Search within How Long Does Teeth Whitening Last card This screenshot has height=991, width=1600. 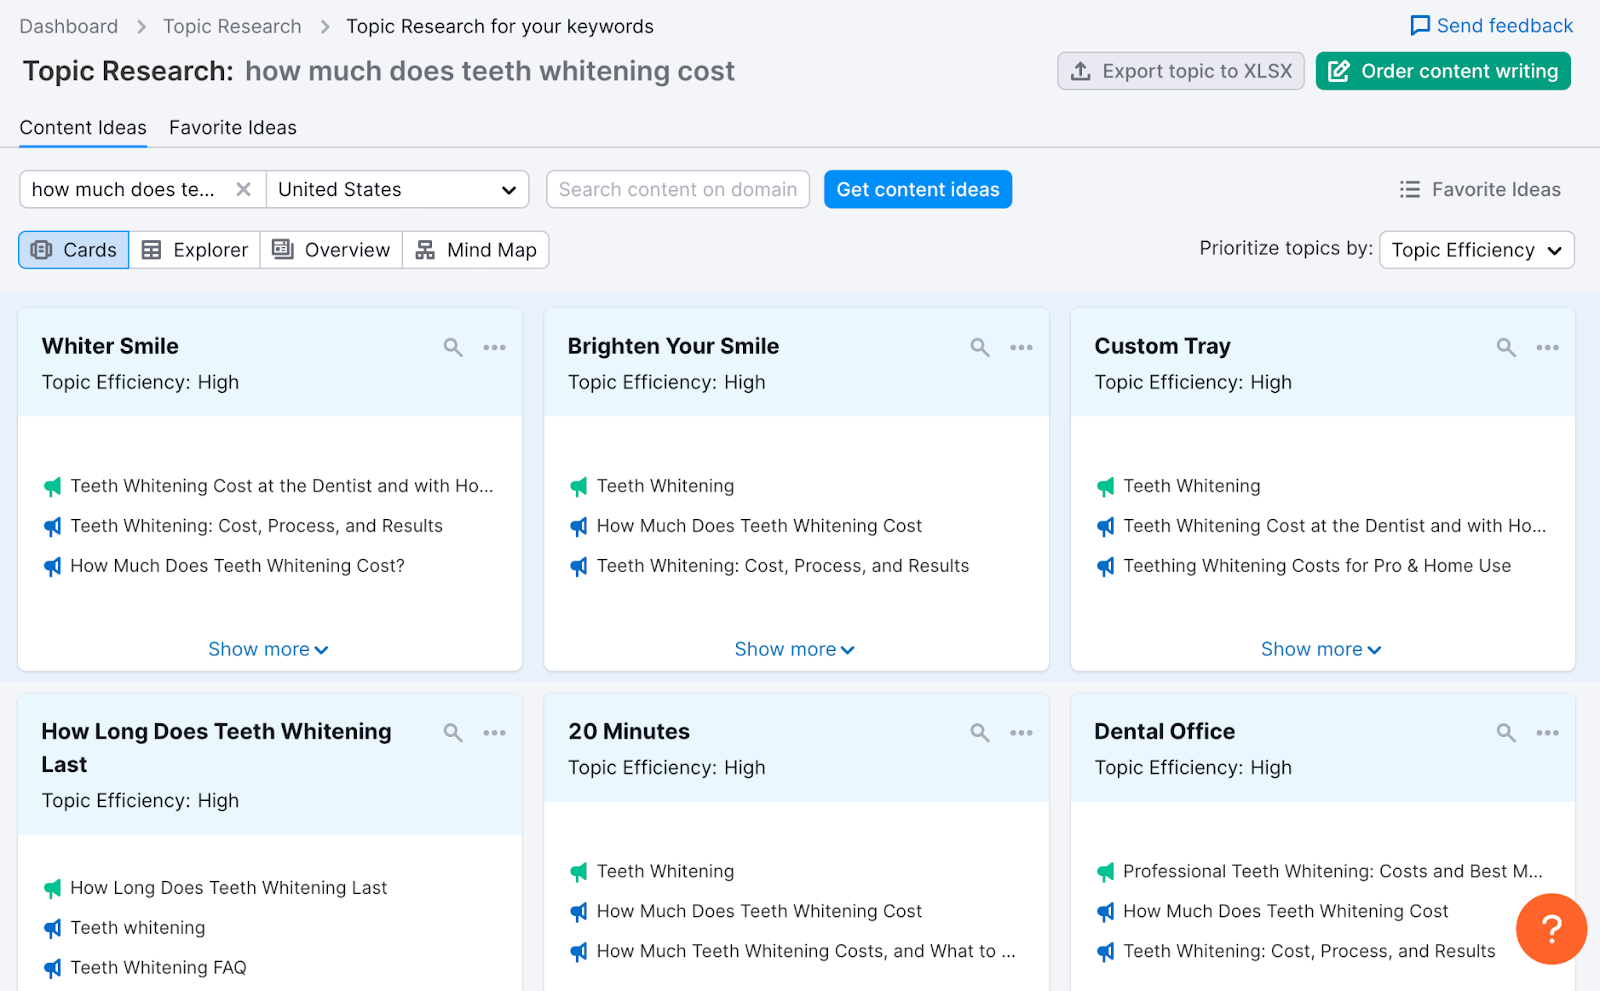453,733
